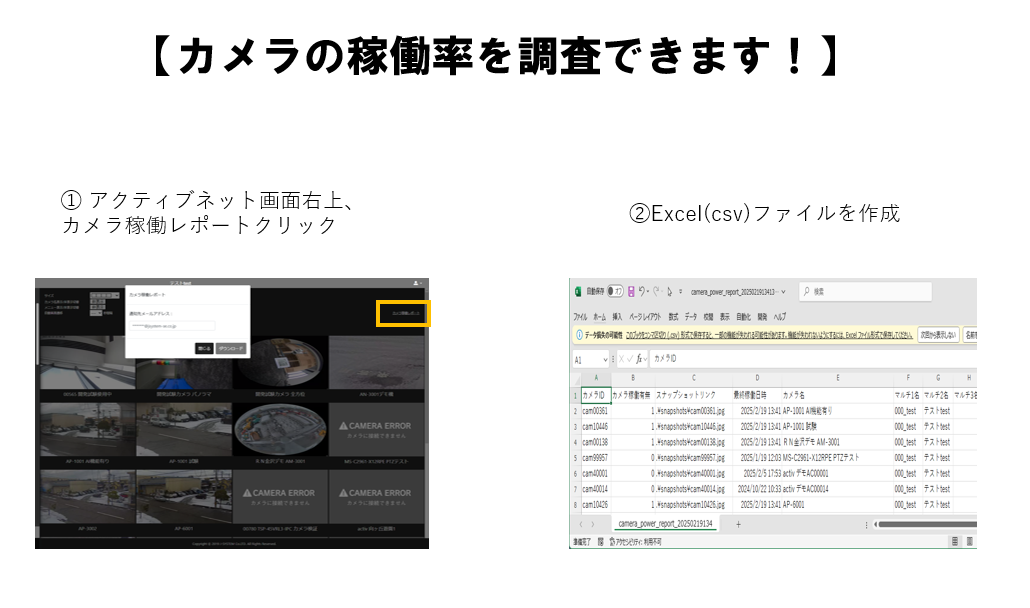Open the 挿入 ribbon tab

tap(617, 316)
